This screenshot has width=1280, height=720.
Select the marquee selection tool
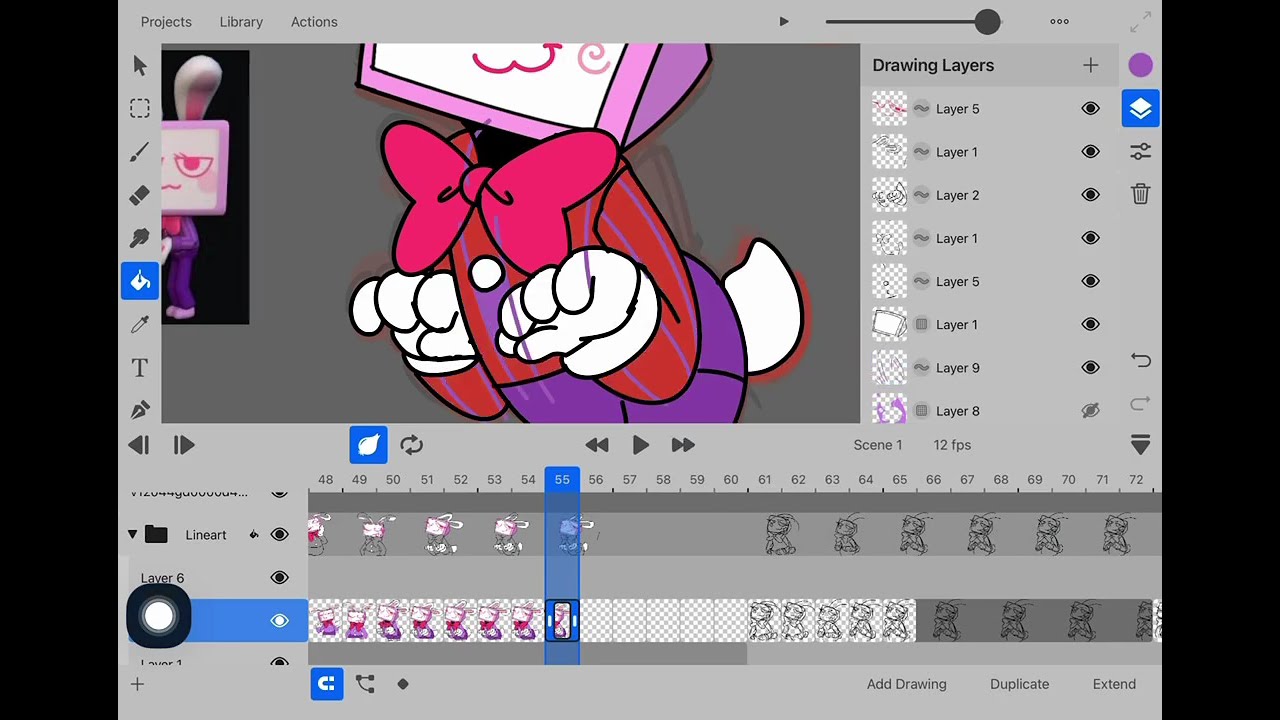tap(139, 108)
